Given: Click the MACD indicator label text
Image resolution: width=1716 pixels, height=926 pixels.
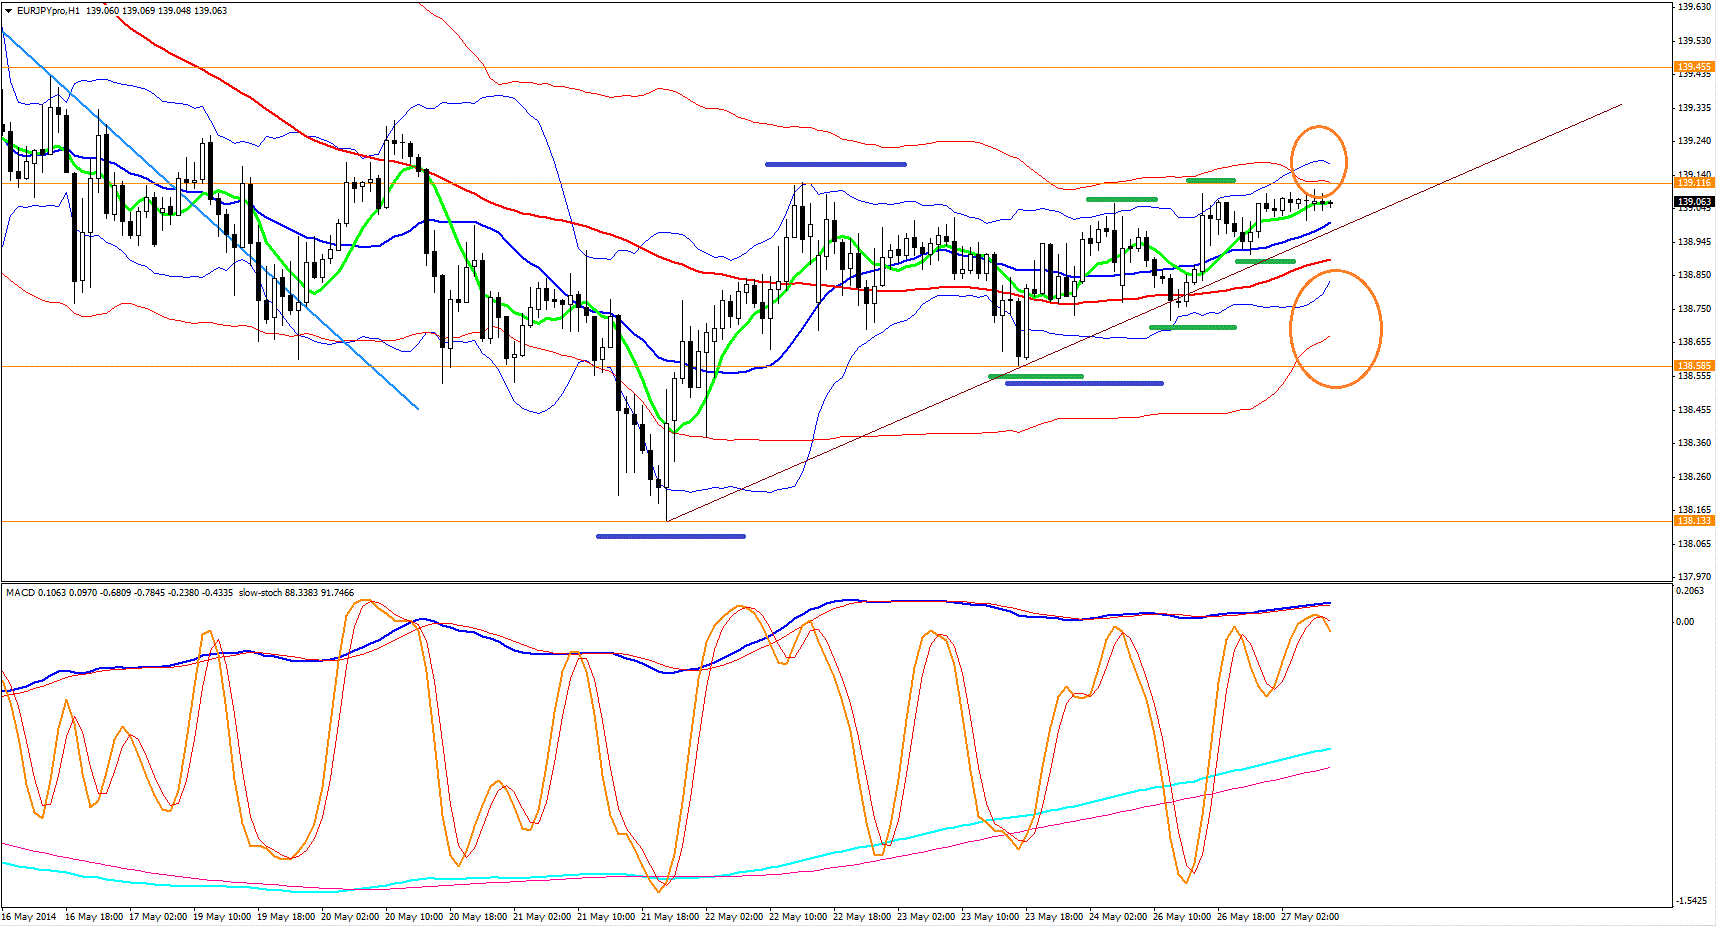Looking at the screenshot, I should pyautogui.click(x=20, y=593).
